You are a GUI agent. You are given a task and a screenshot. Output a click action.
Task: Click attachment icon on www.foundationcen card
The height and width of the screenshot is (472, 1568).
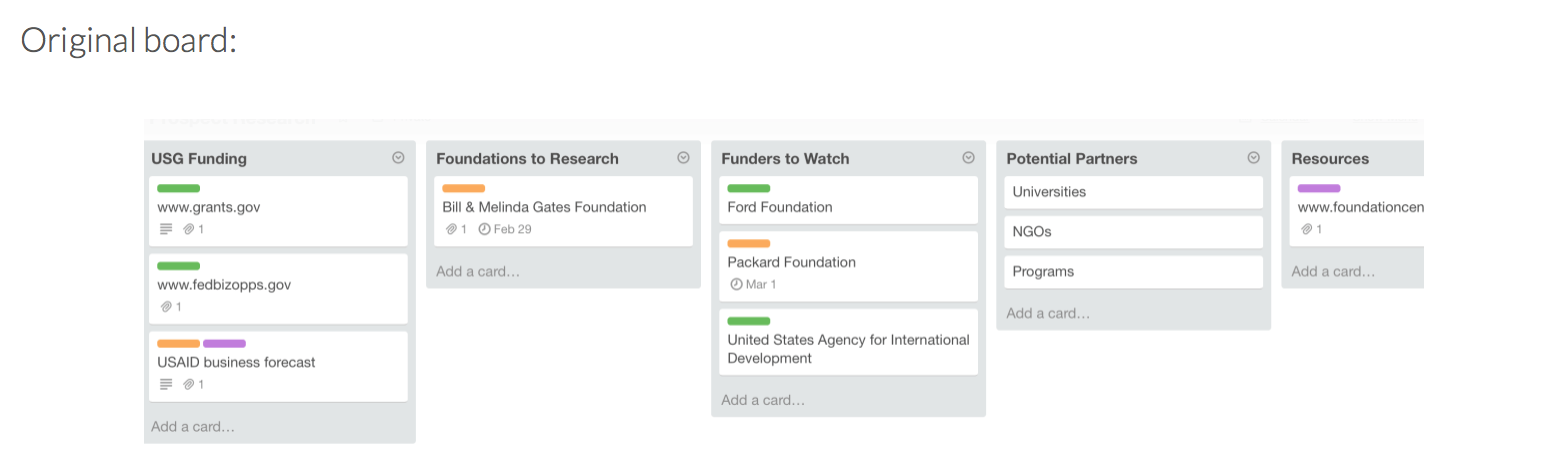tap(1306, 229)
